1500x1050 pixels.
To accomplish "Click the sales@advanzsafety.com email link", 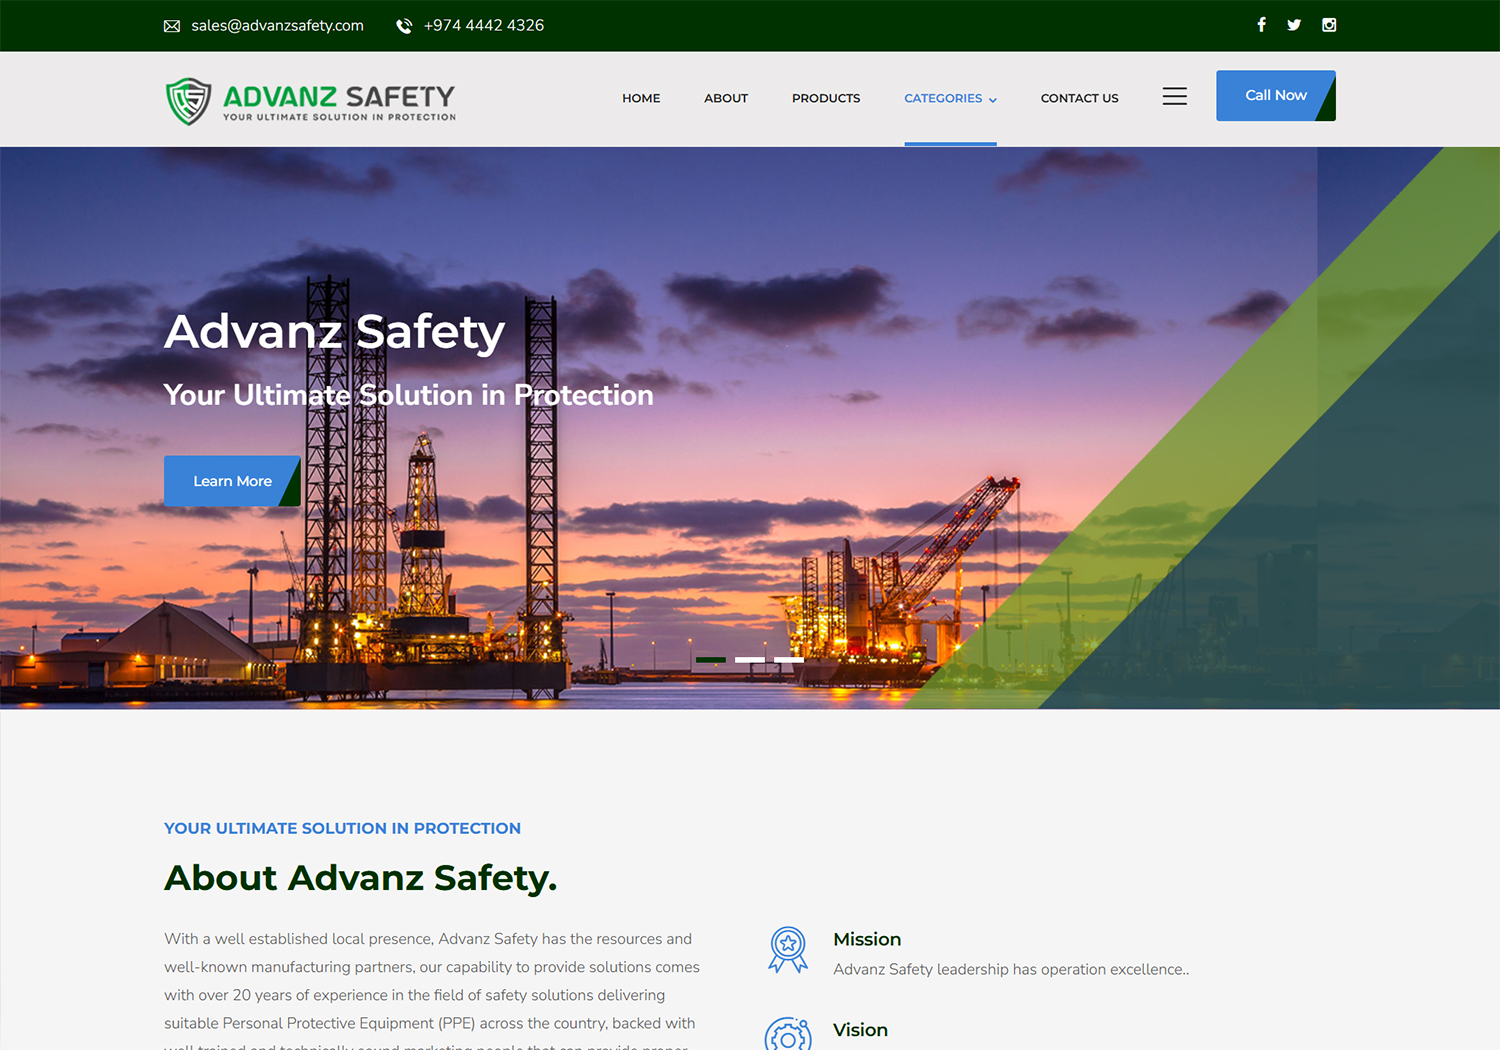I will 277,26.
